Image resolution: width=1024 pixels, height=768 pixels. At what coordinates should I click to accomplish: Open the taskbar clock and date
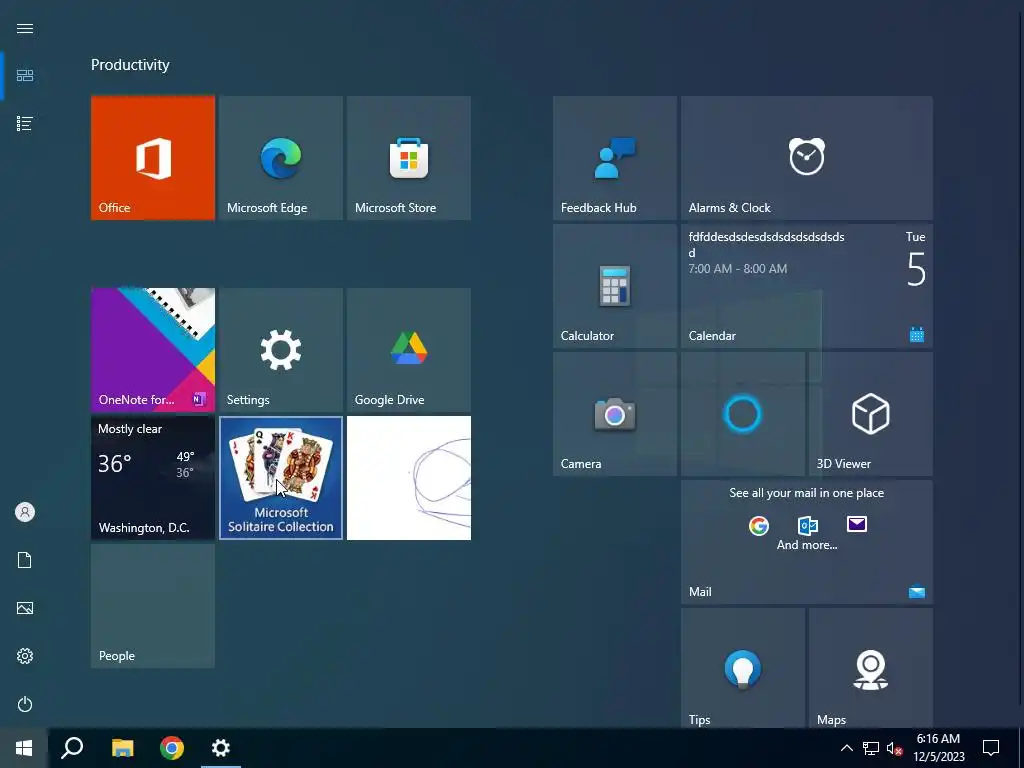click(x=938, y=748)
